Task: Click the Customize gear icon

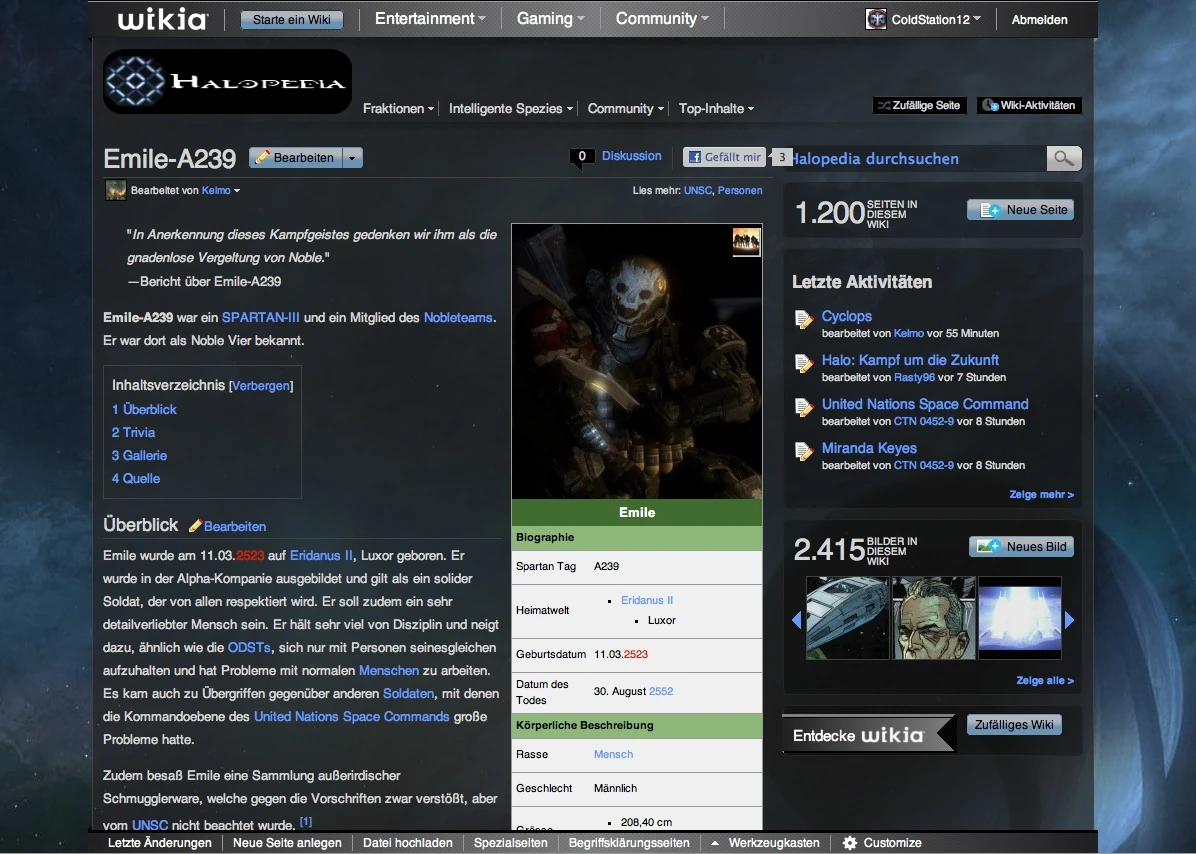Action: click(x=850, y=843)
